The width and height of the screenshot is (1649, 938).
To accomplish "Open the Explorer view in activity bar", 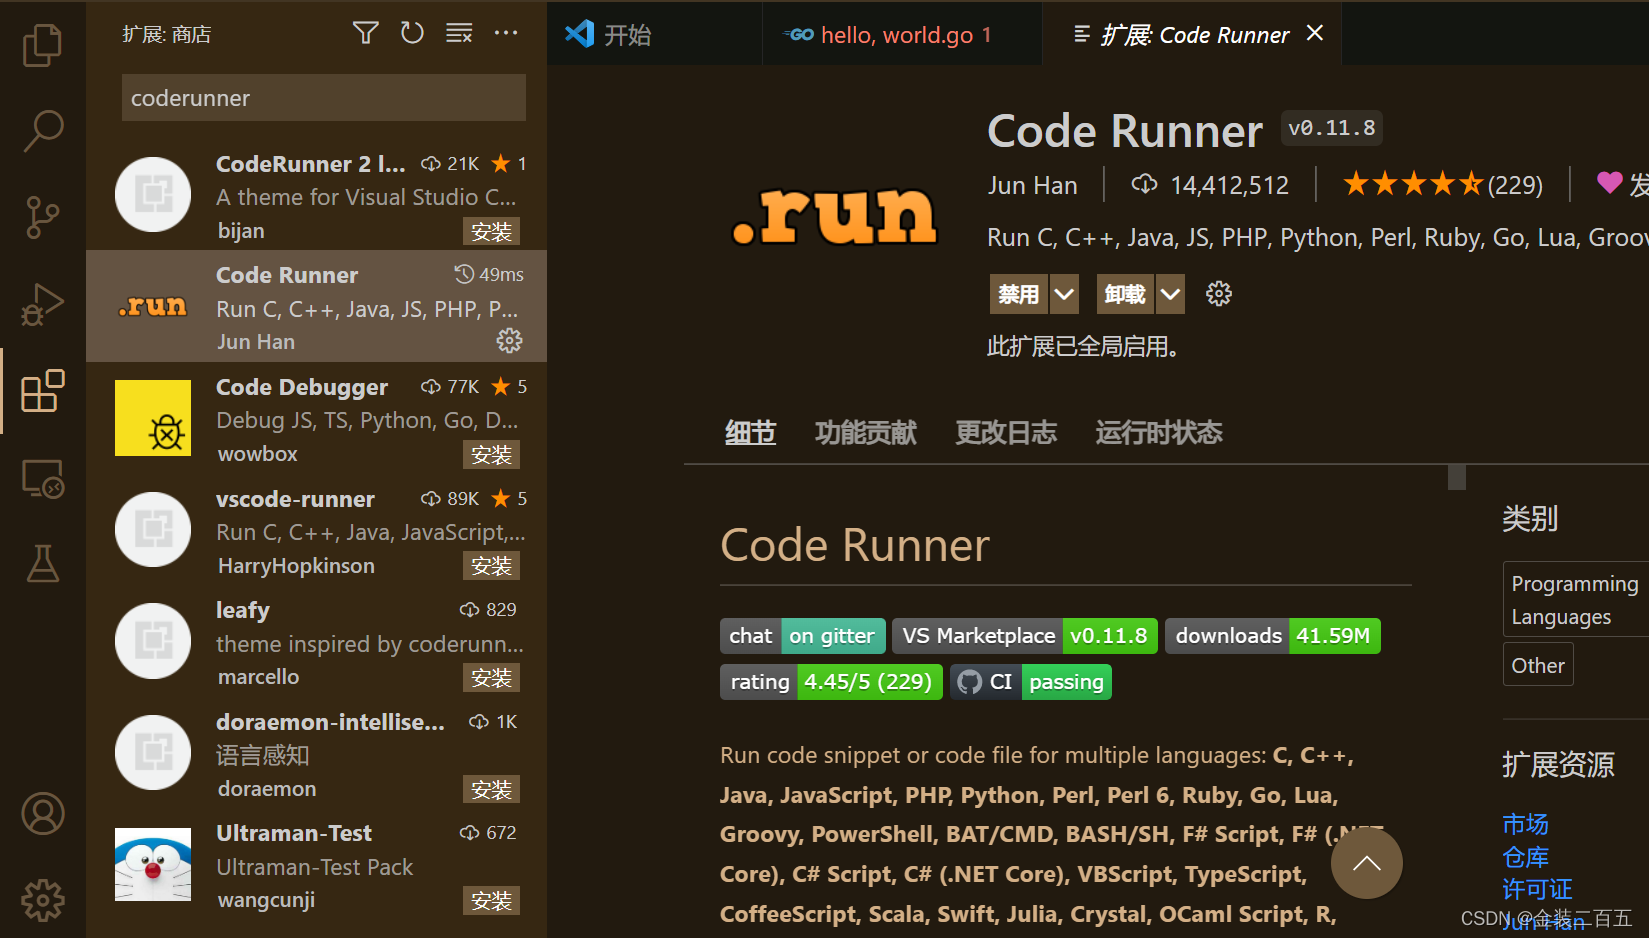I will tap(42, 45).
